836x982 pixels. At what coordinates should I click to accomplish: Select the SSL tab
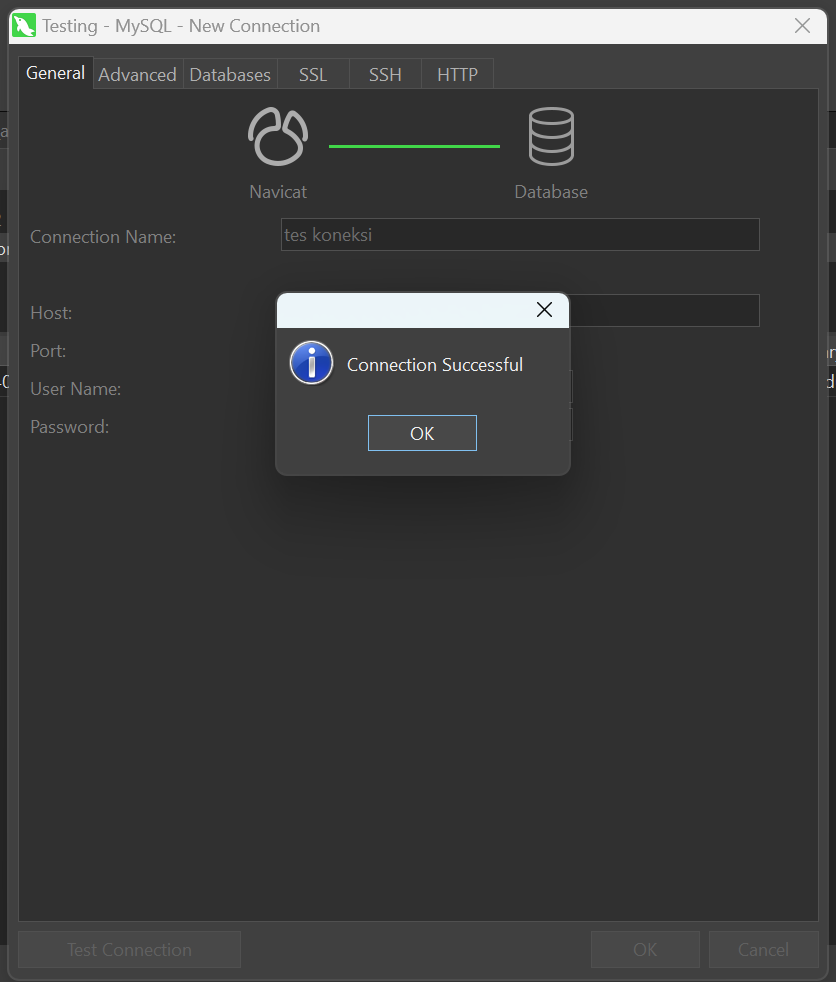[x=313, y=75]
